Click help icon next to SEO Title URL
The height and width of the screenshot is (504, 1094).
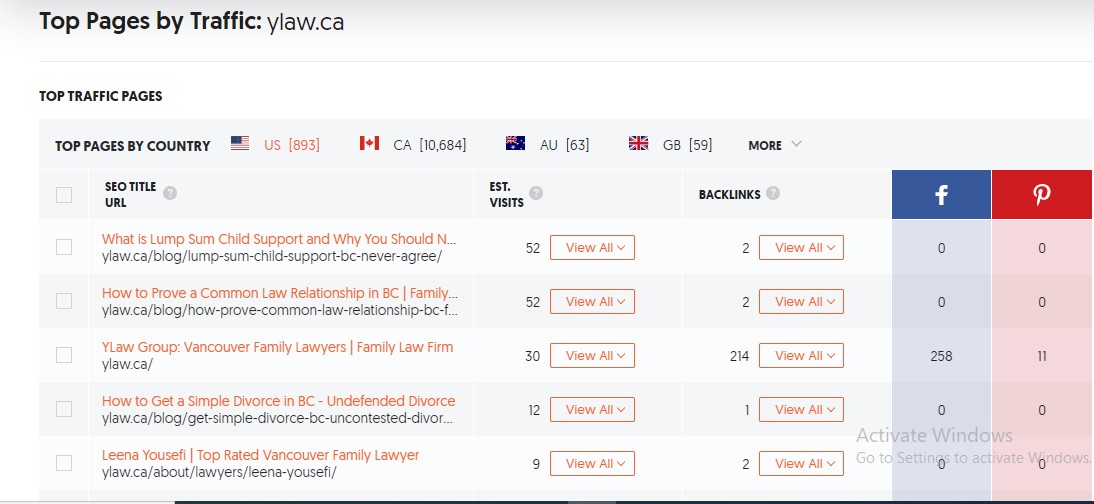[x=170, y=193]
